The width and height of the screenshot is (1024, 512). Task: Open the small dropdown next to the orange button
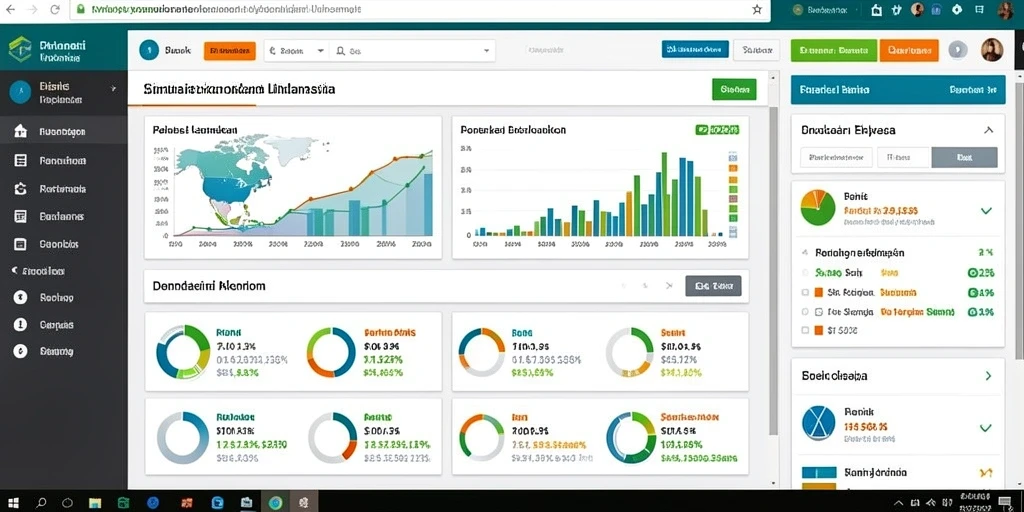pyautogui.click(x=296, y=50)
